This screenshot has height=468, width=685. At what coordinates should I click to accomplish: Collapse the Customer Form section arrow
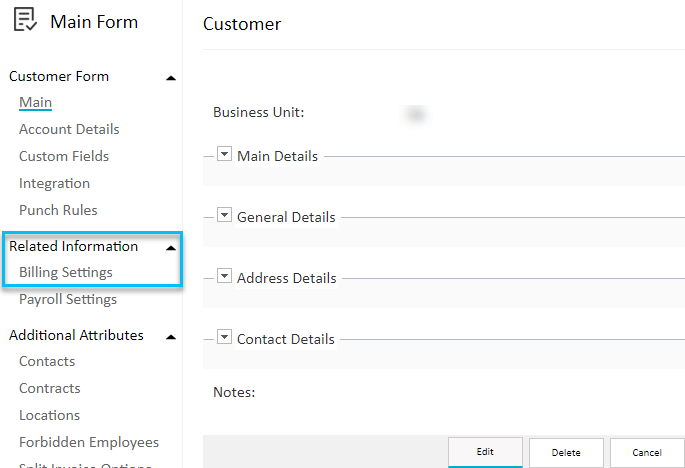[x=171, y=78]
